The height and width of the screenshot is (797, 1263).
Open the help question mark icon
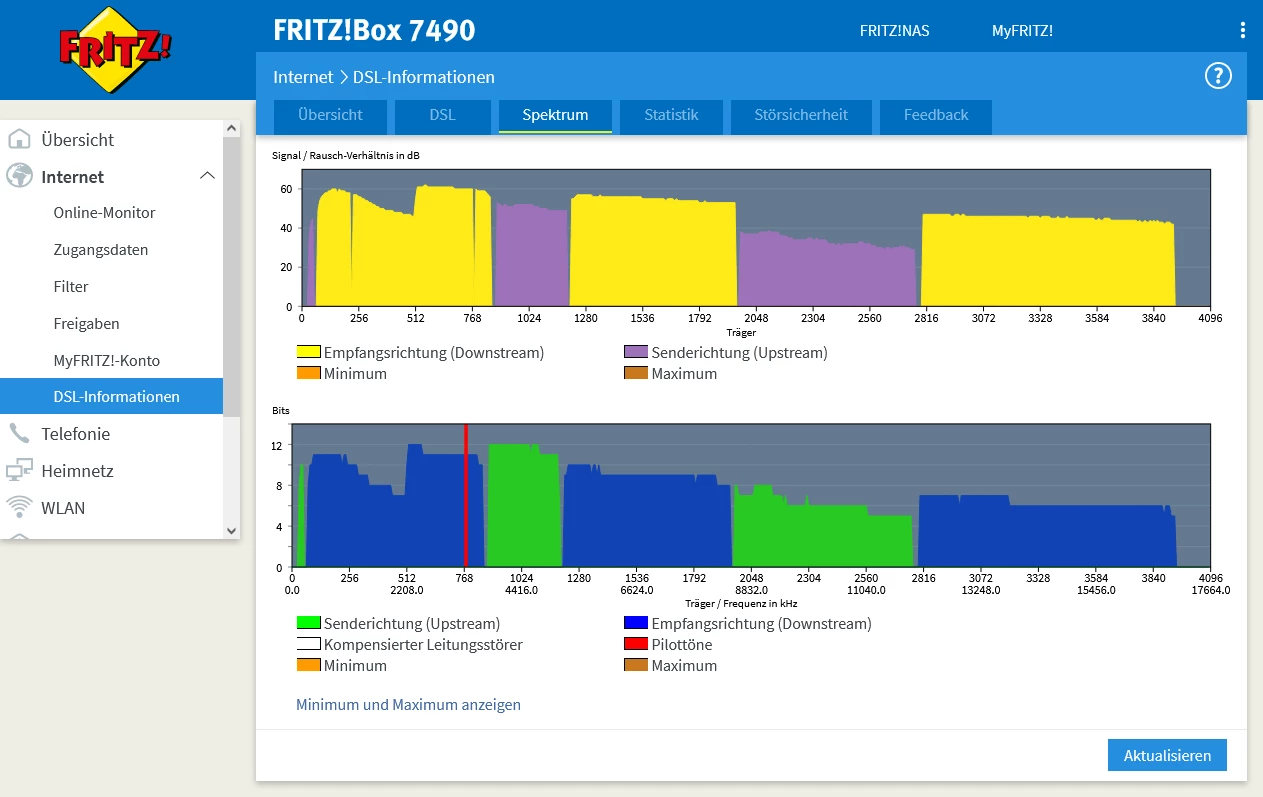click(1217, 76)
